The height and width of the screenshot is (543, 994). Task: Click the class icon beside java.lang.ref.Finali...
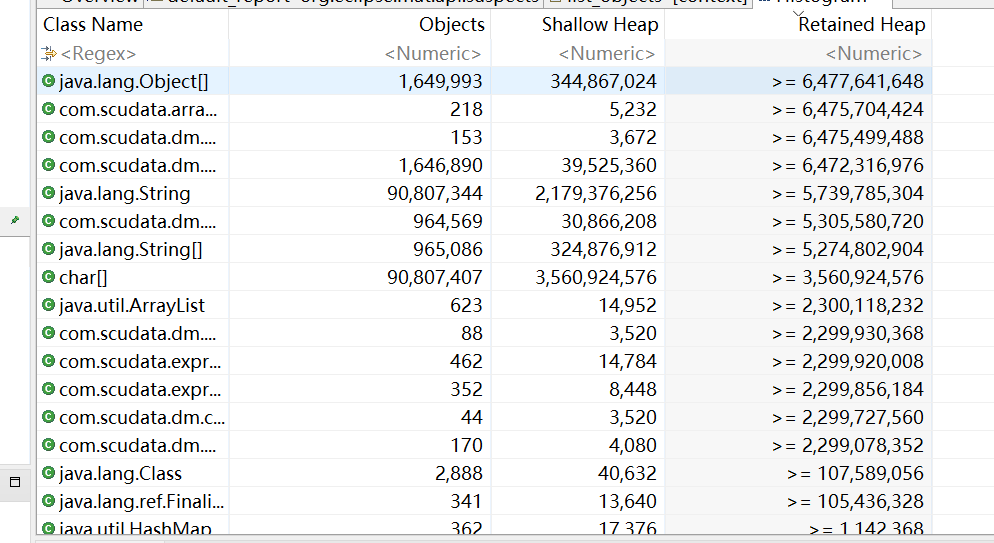48,501
